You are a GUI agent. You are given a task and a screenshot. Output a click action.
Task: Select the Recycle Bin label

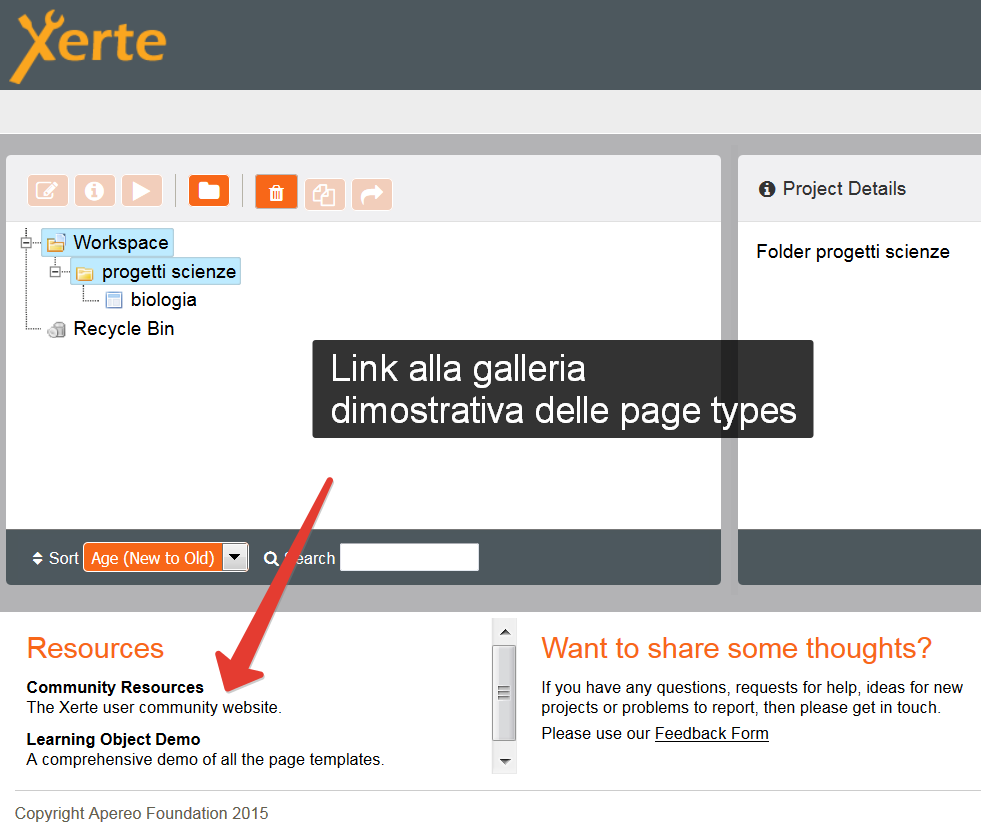tap(124, 329)
